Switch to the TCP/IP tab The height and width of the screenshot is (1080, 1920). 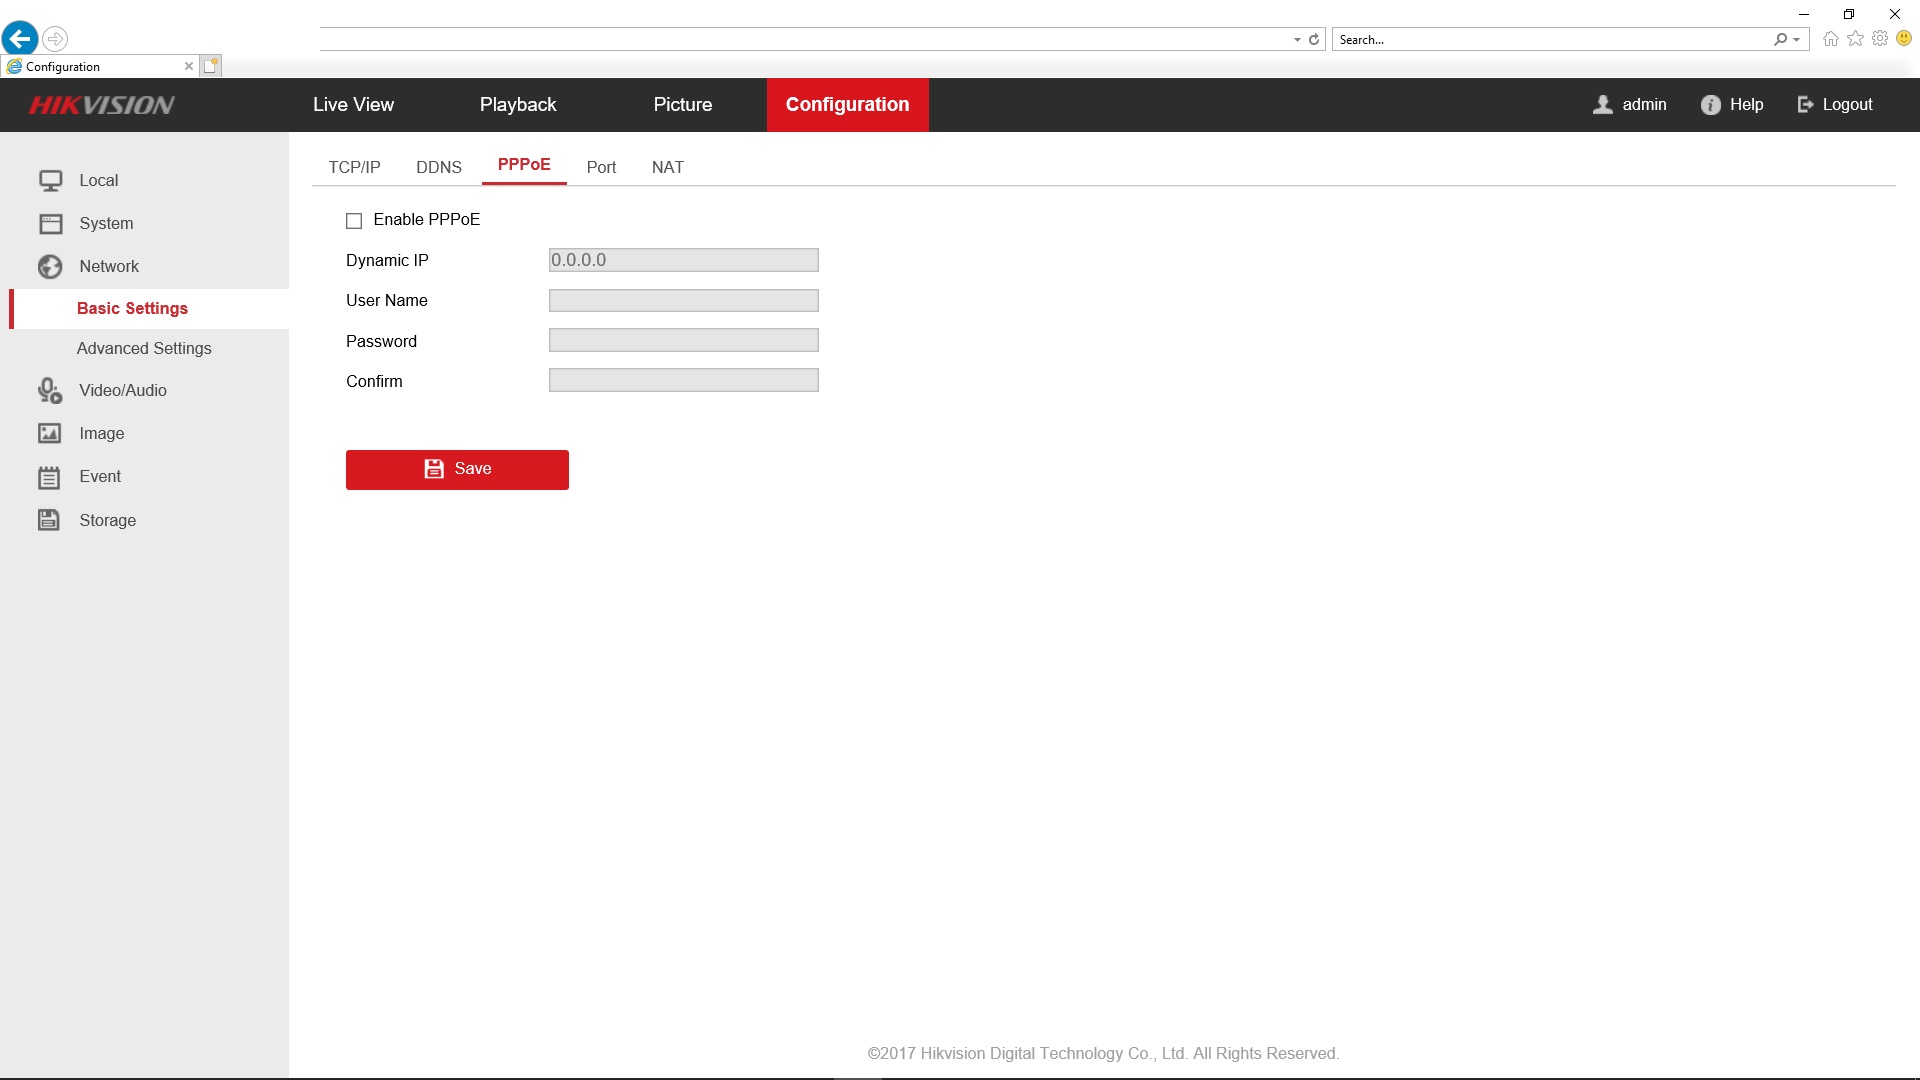pos(354,167)
